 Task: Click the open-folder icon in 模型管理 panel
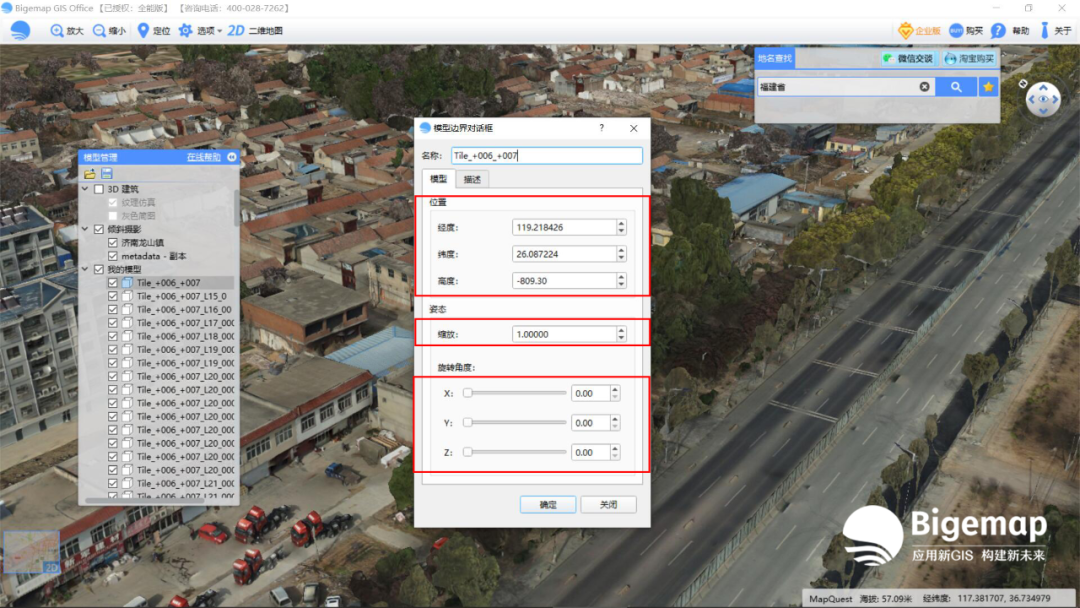point(90,174)
